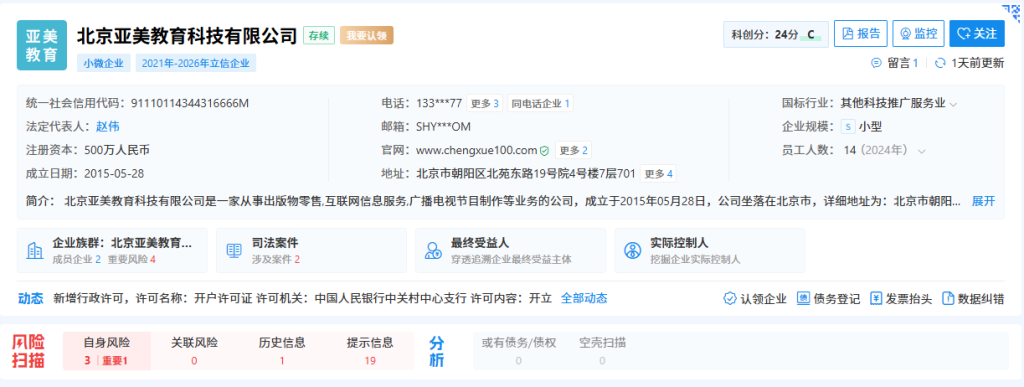Click the 2021年-2026年立信企业 tag

coord(196,63)
